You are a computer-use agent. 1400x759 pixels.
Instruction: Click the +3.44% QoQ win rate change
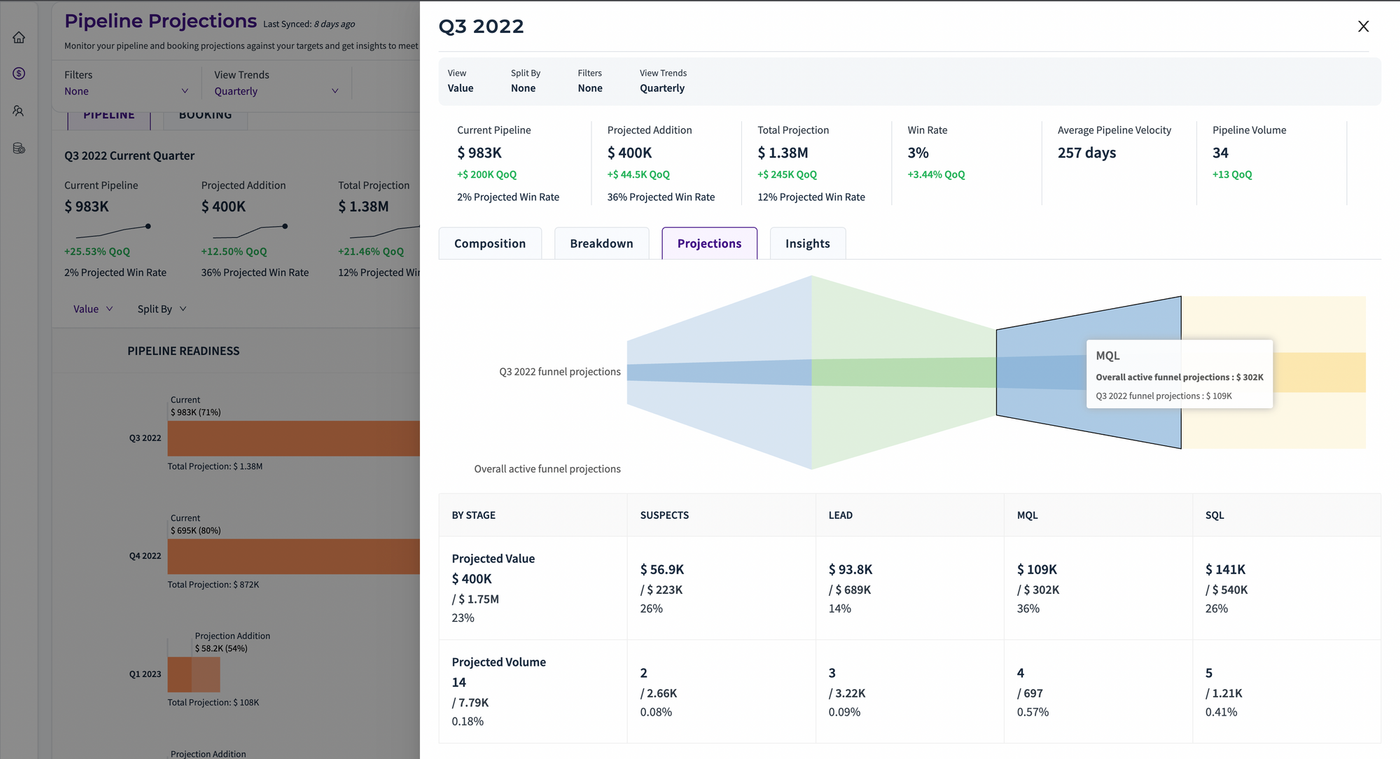coord(936,174)
